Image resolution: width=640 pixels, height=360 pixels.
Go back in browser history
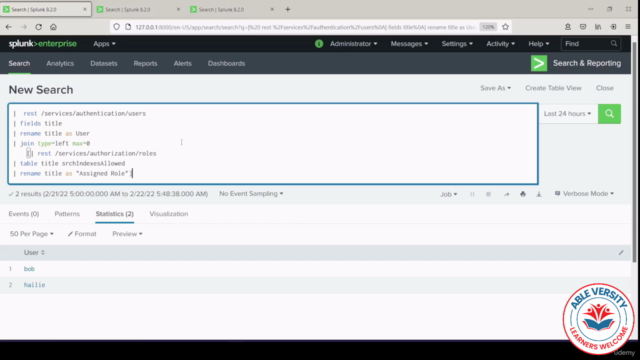(x=9, y=27)
